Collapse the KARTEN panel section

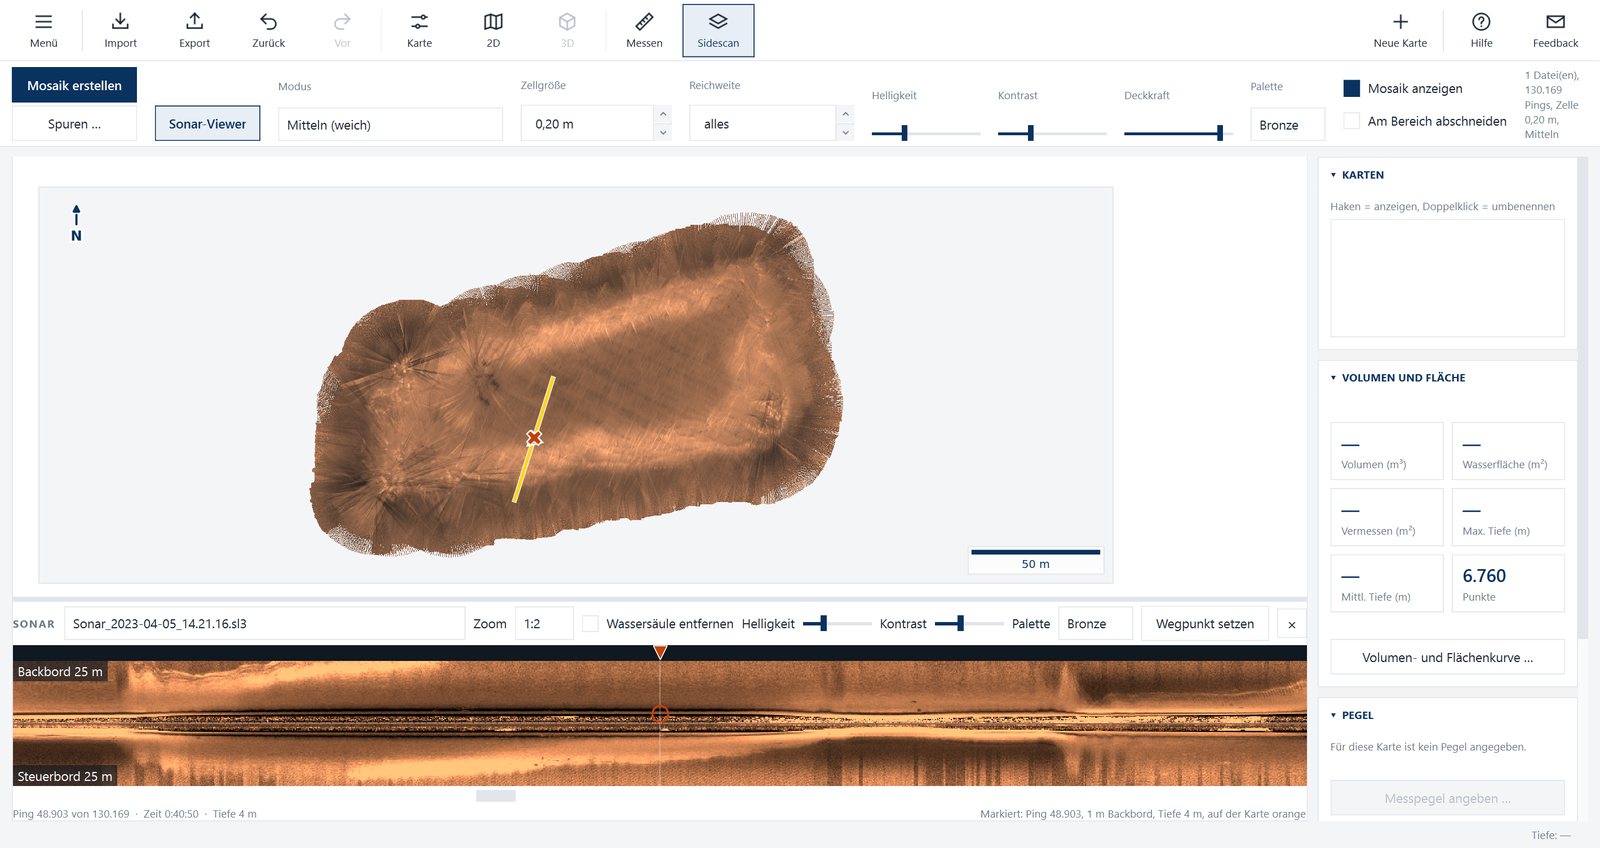[1333, 175]
